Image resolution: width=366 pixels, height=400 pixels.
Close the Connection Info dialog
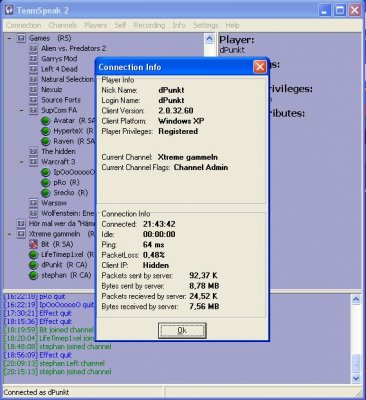[260, 67]
